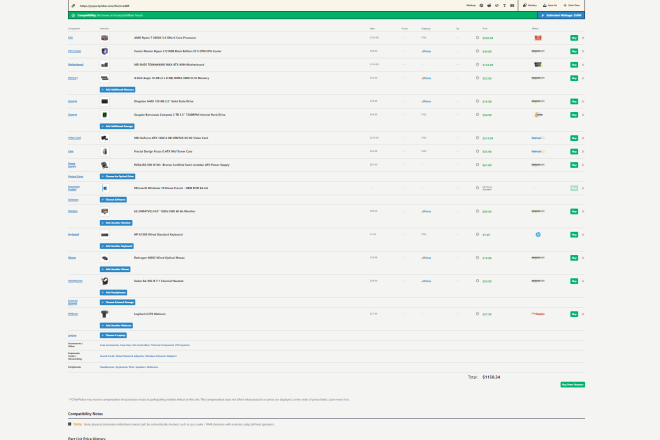The image size is (660, 440).
Task: Click the permalink chain icon beside the URL
Action: click(73, 6)
